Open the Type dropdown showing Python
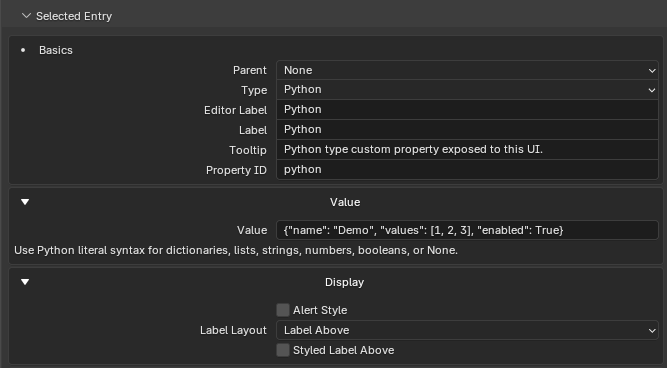This screenshot has height=368, width=667. click(x=467, y=90)
